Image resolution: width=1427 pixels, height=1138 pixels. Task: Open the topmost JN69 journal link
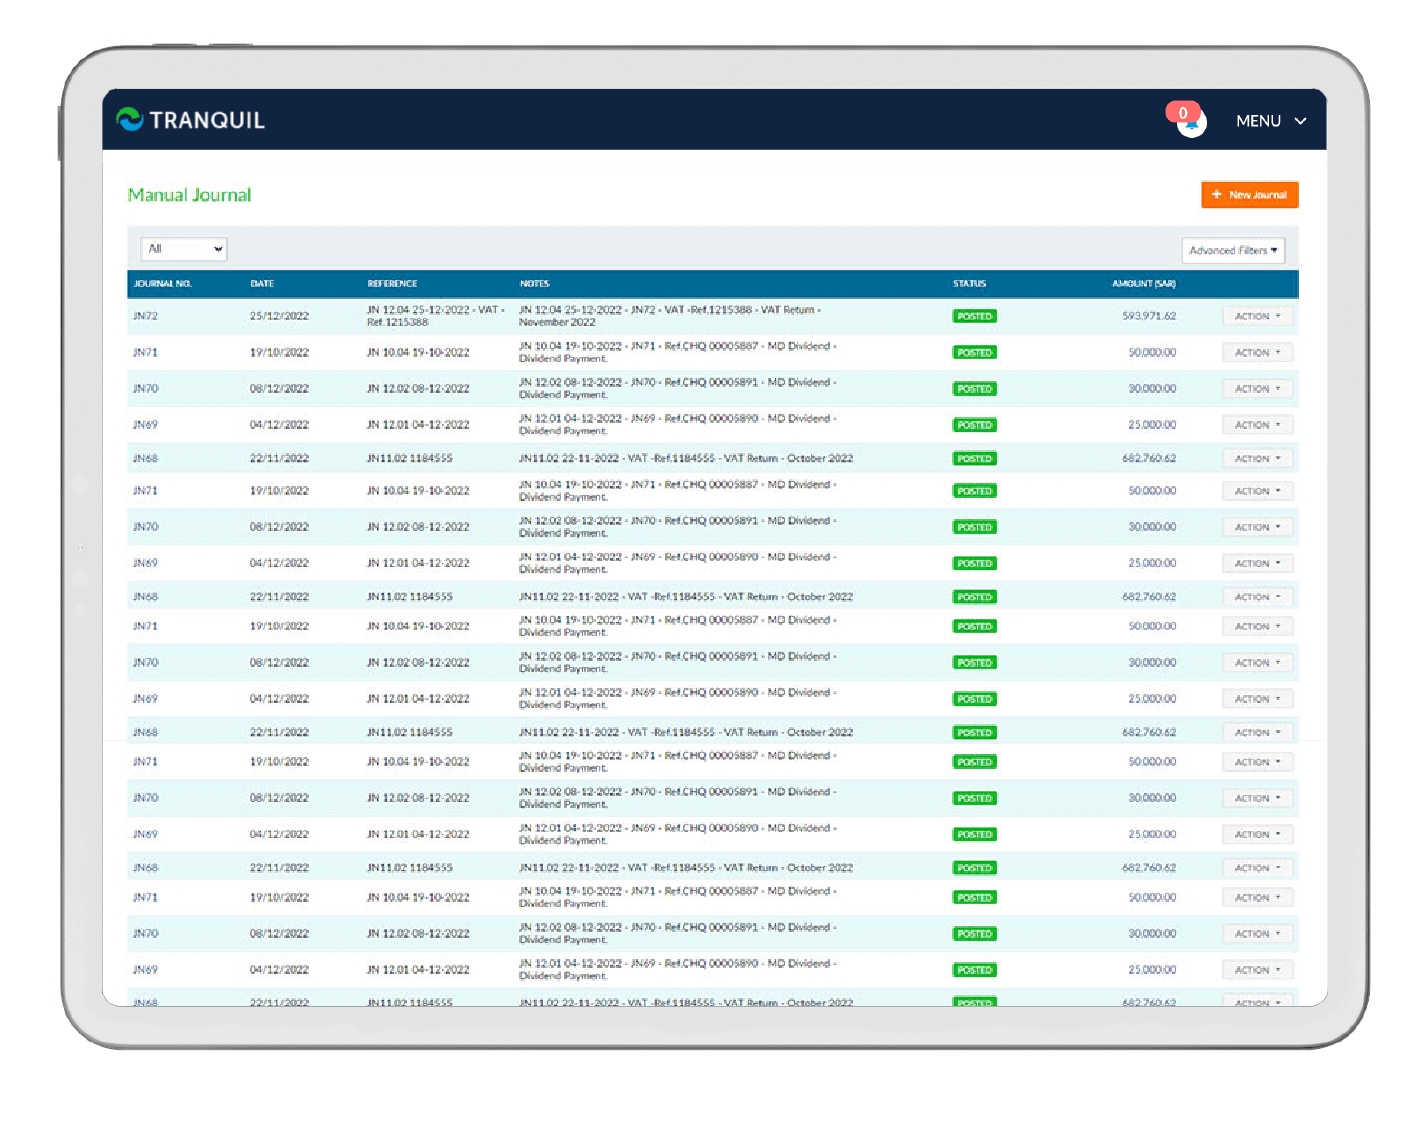145,425
